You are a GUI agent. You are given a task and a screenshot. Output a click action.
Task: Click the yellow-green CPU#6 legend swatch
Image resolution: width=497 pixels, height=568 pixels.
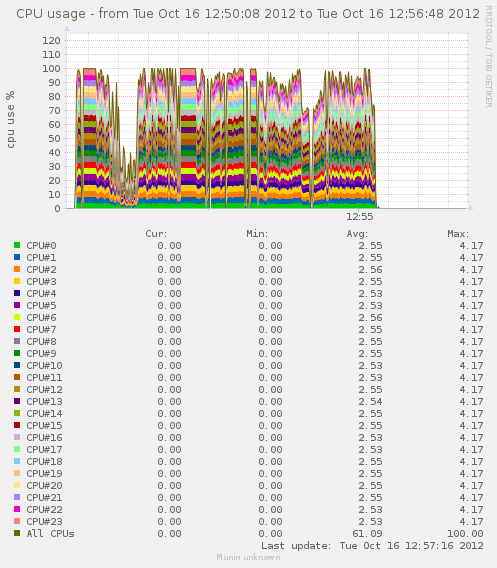tap(17, 317)
